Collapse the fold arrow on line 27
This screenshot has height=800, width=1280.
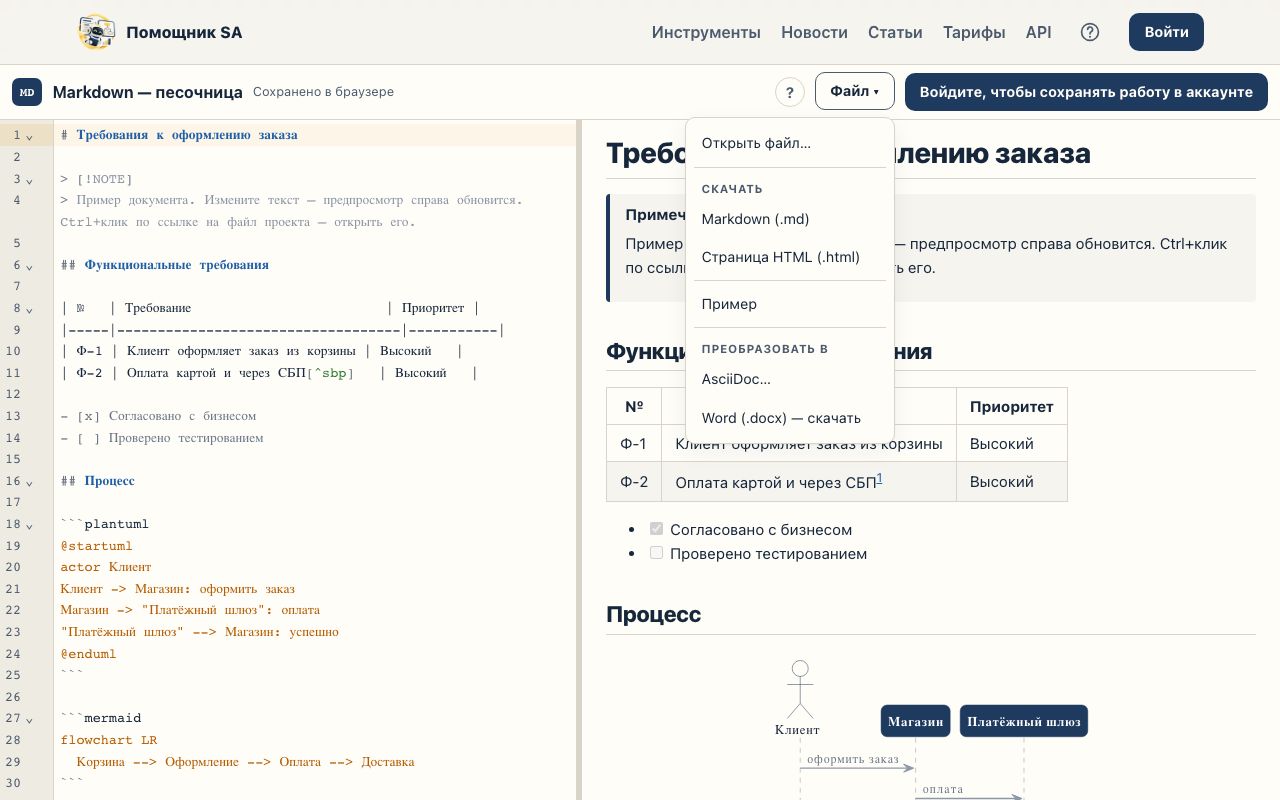point(29,718)
